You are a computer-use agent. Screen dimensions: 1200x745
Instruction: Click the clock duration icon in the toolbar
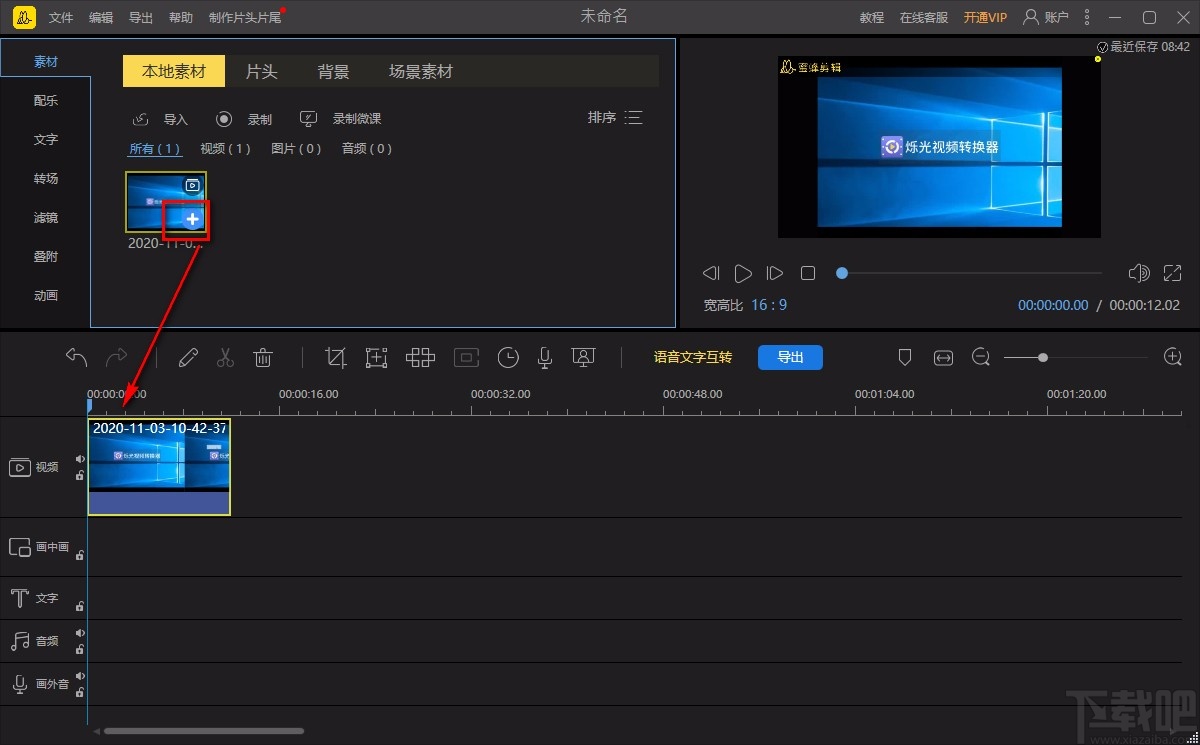tap(508, 358)
